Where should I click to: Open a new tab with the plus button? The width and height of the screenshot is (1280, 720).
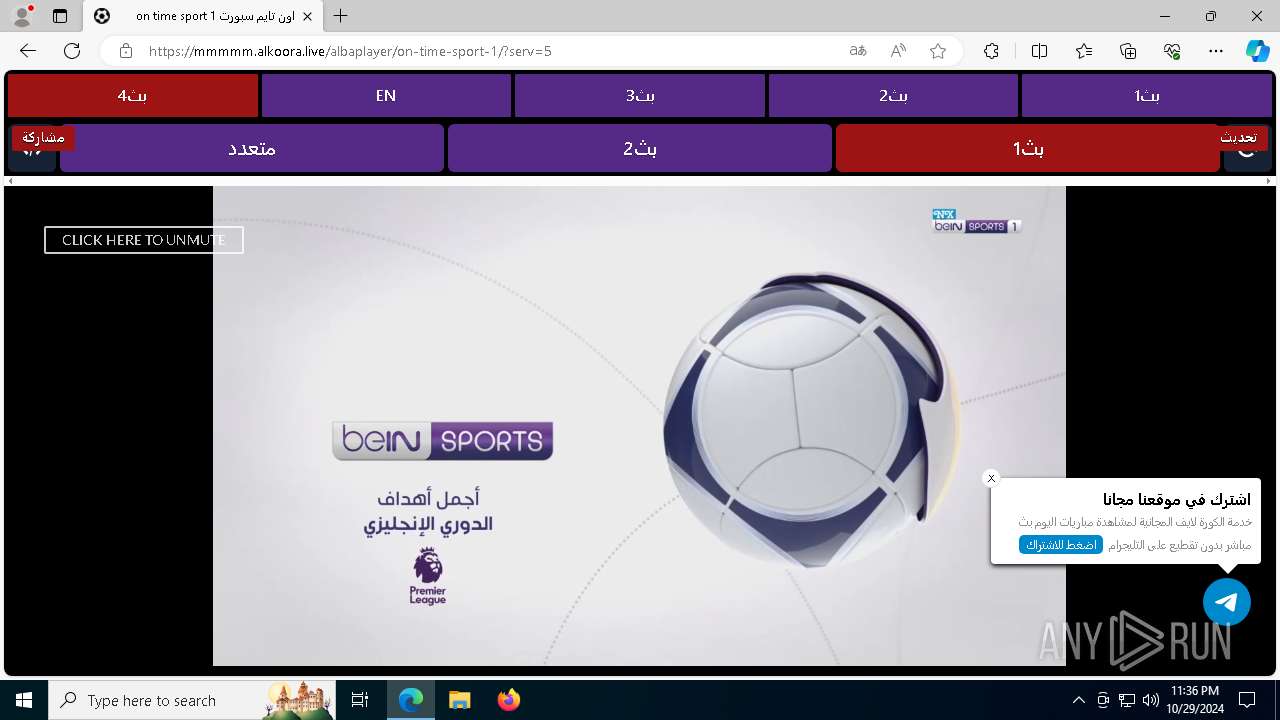click(341, 16)
